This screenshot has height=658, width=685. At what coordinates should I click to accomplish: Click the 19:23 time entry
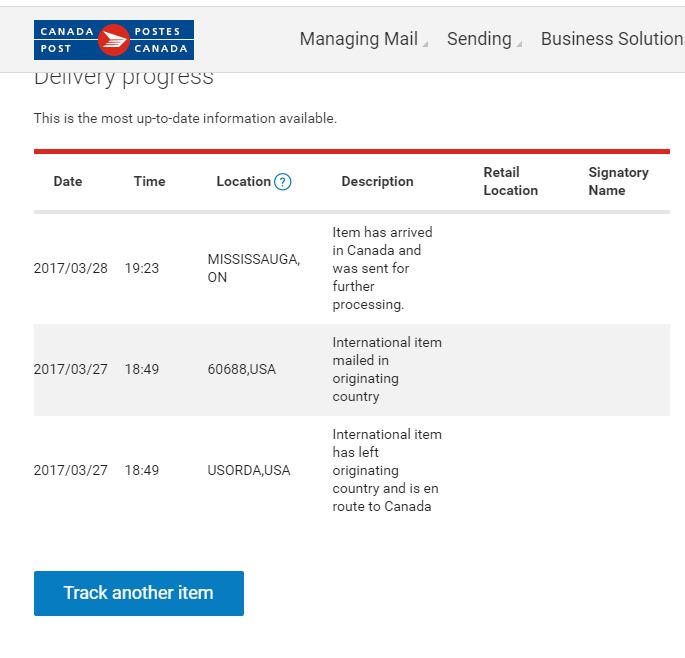142,268
